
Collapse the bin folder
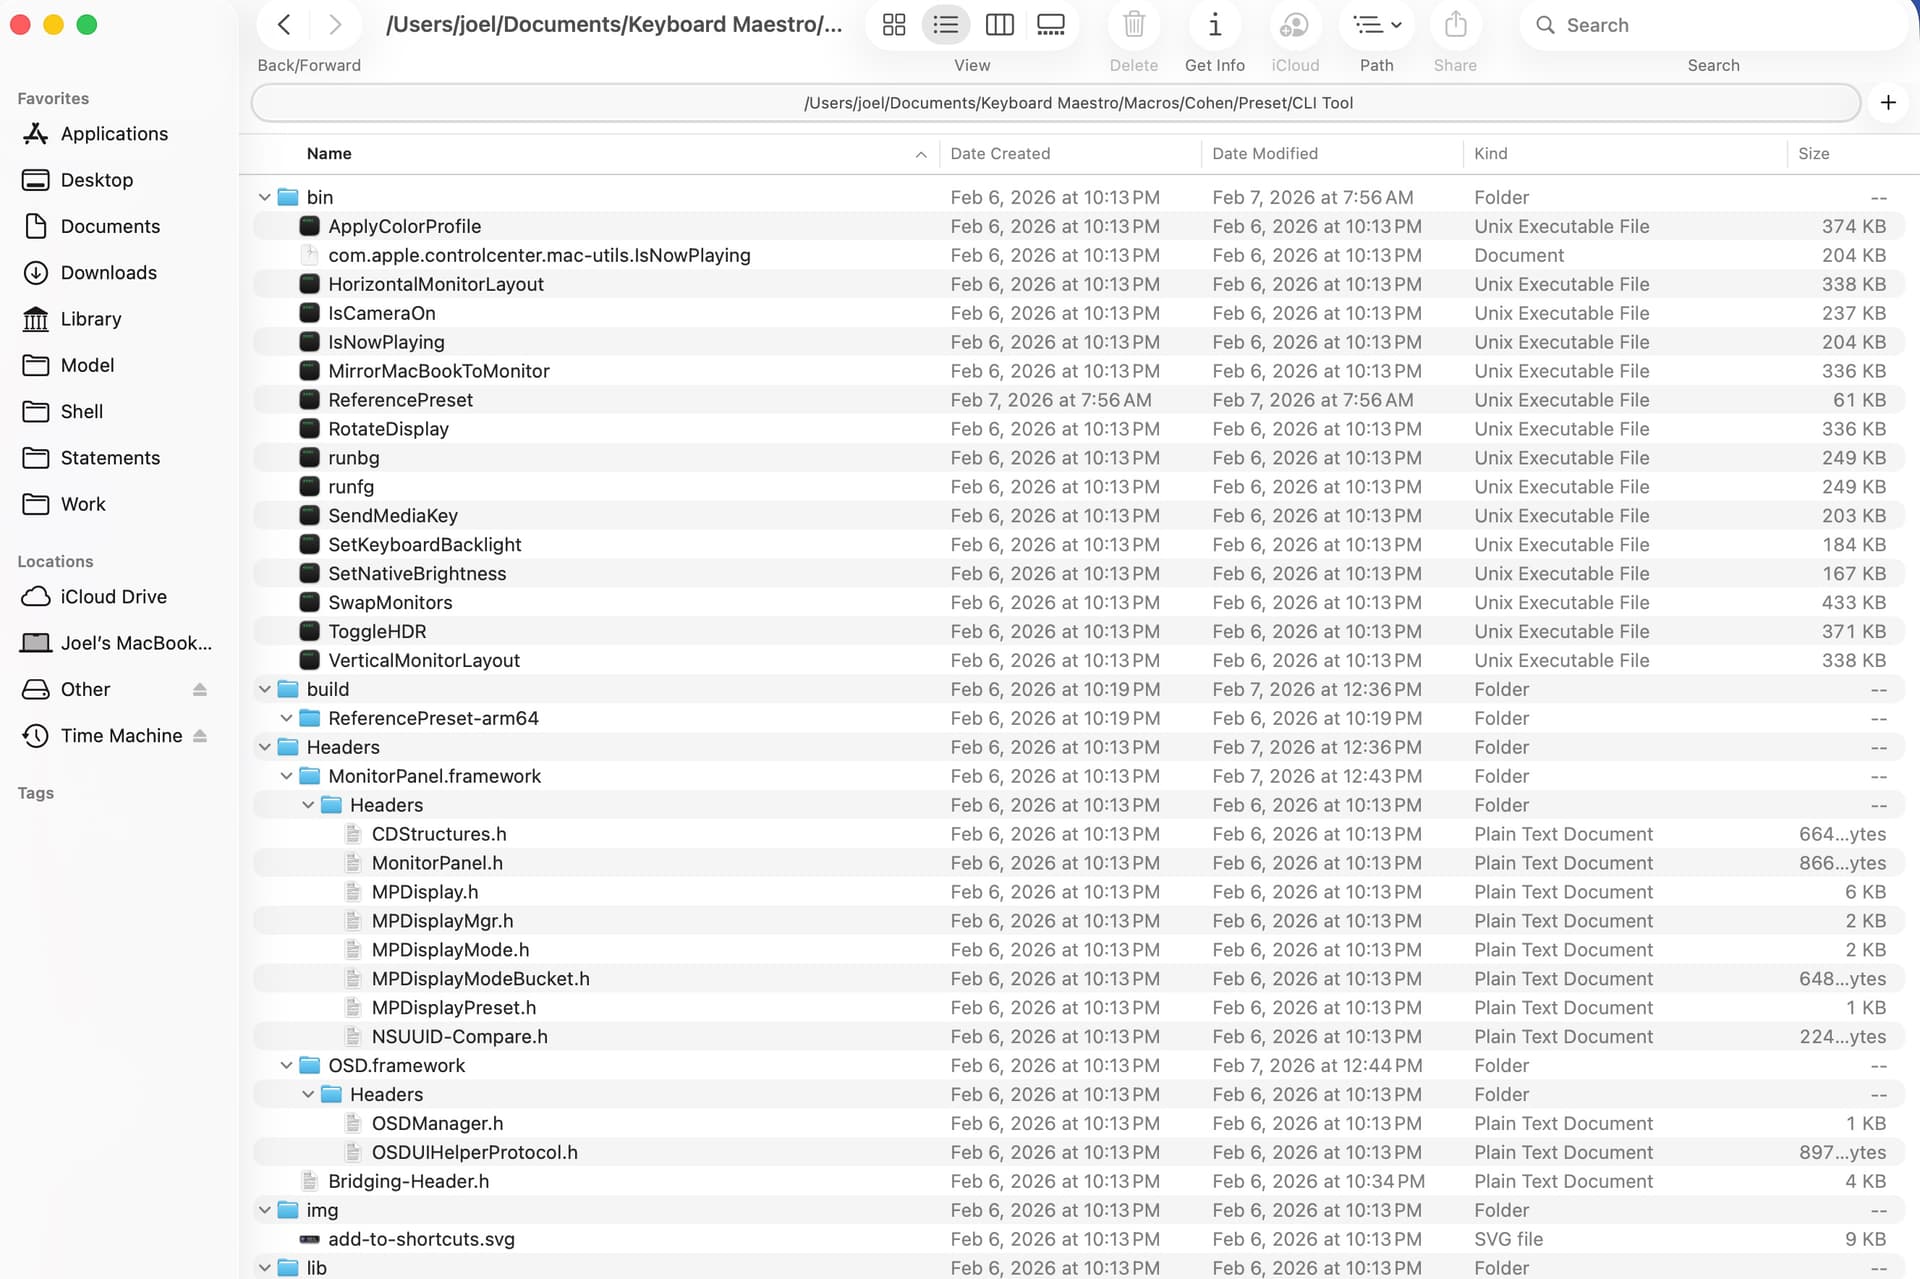(x=265, y=198)
